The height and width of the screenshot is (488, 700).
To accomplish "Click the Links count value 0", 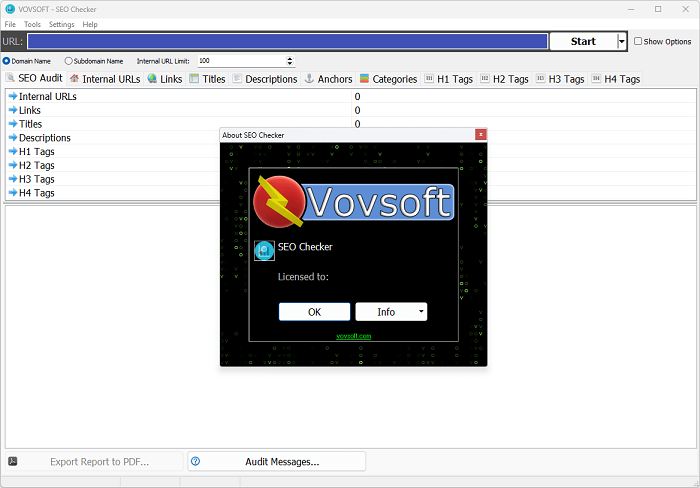I will coord(357,110).
